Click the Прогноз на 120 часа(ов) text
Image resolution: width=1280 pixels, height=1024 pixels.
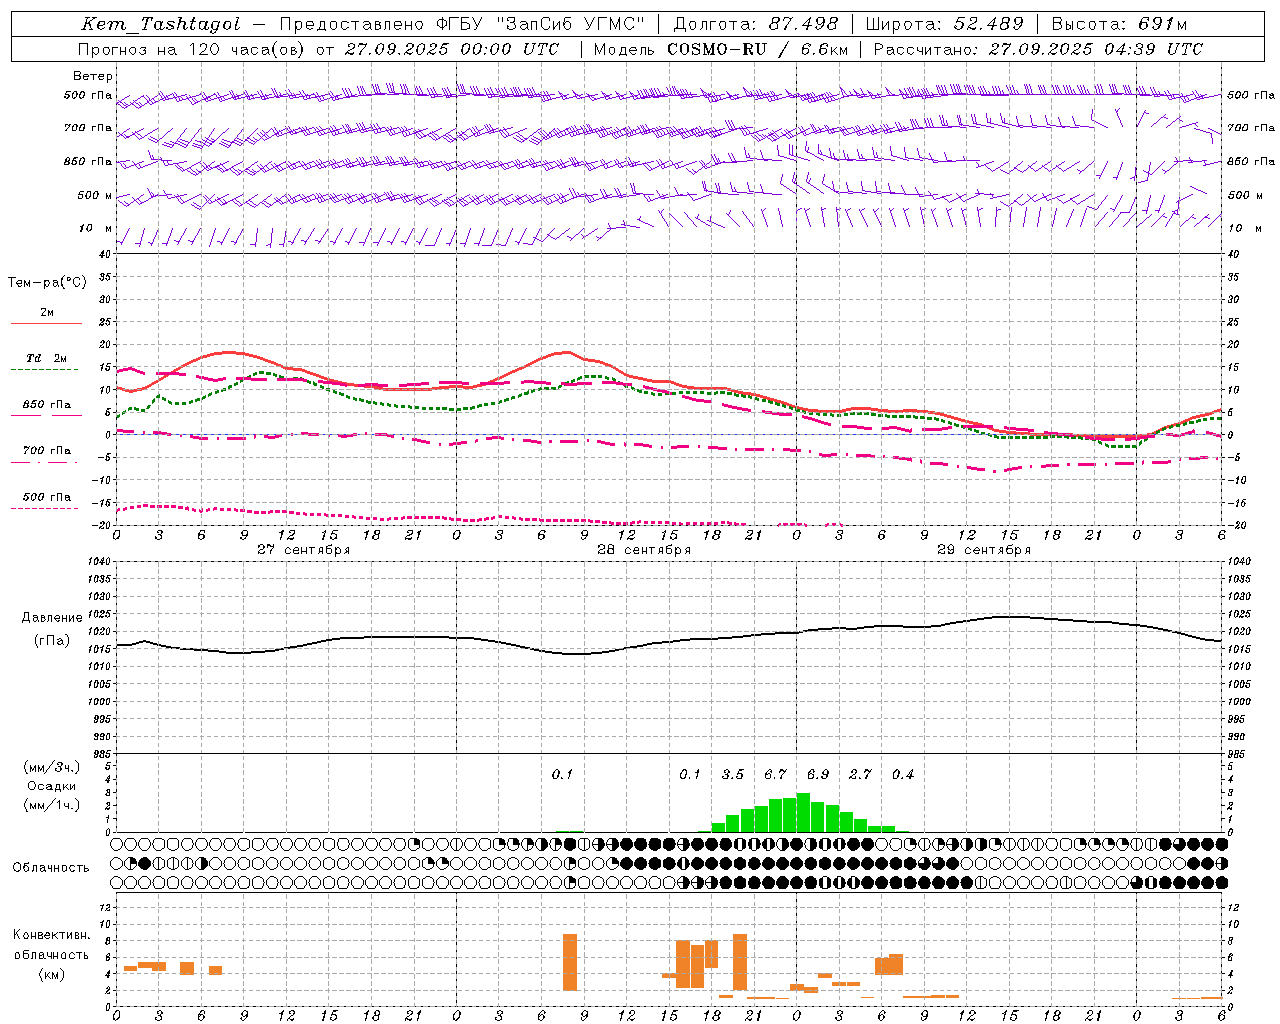pyautogui.click(x=192, y=49)
